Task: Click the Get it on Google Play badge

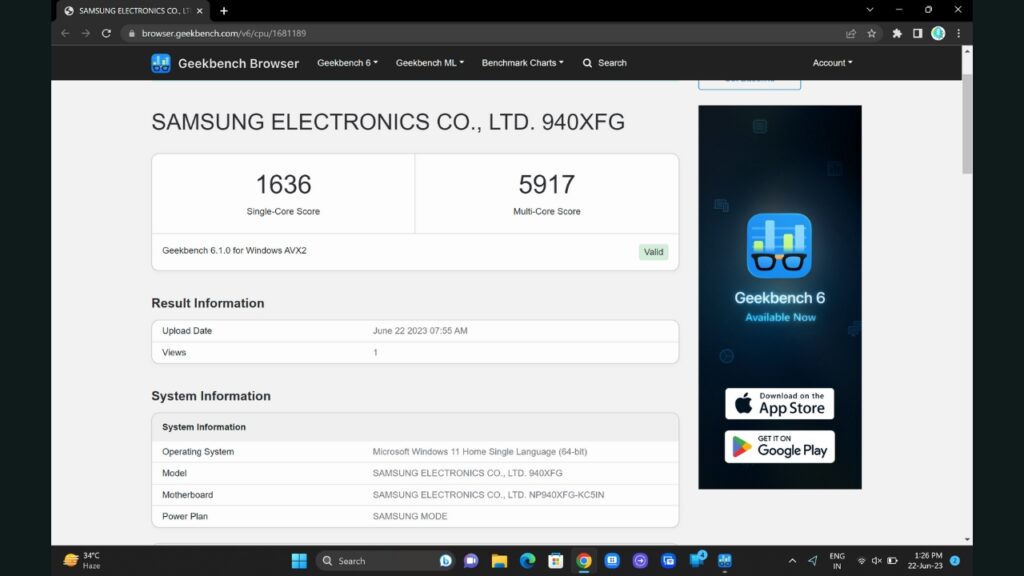Action: 779,447
